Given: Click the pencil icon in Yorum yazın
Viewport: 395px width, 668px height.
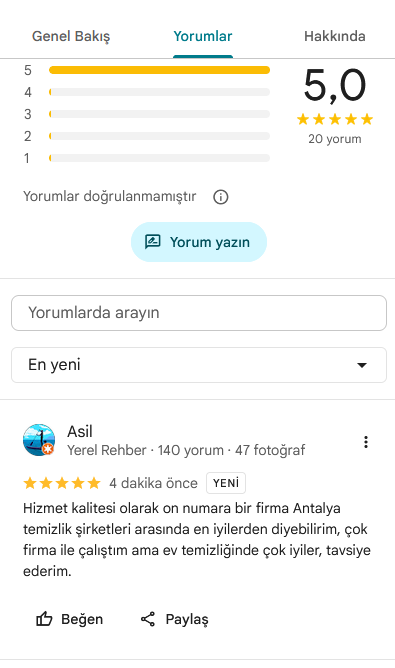Looking at the screenshot, I should tap(153, 242).
